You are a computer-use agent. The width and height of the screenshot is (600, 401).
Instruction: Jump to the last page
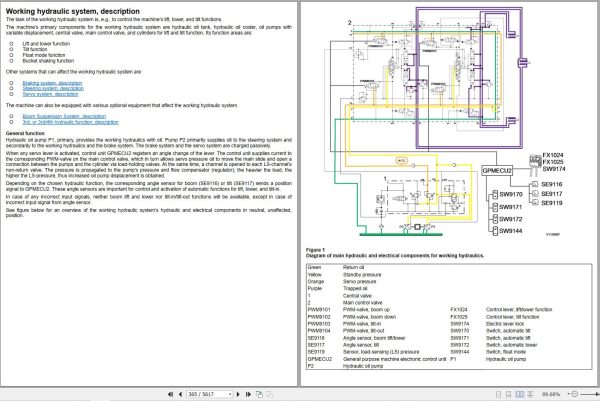[x=248, y=394]
